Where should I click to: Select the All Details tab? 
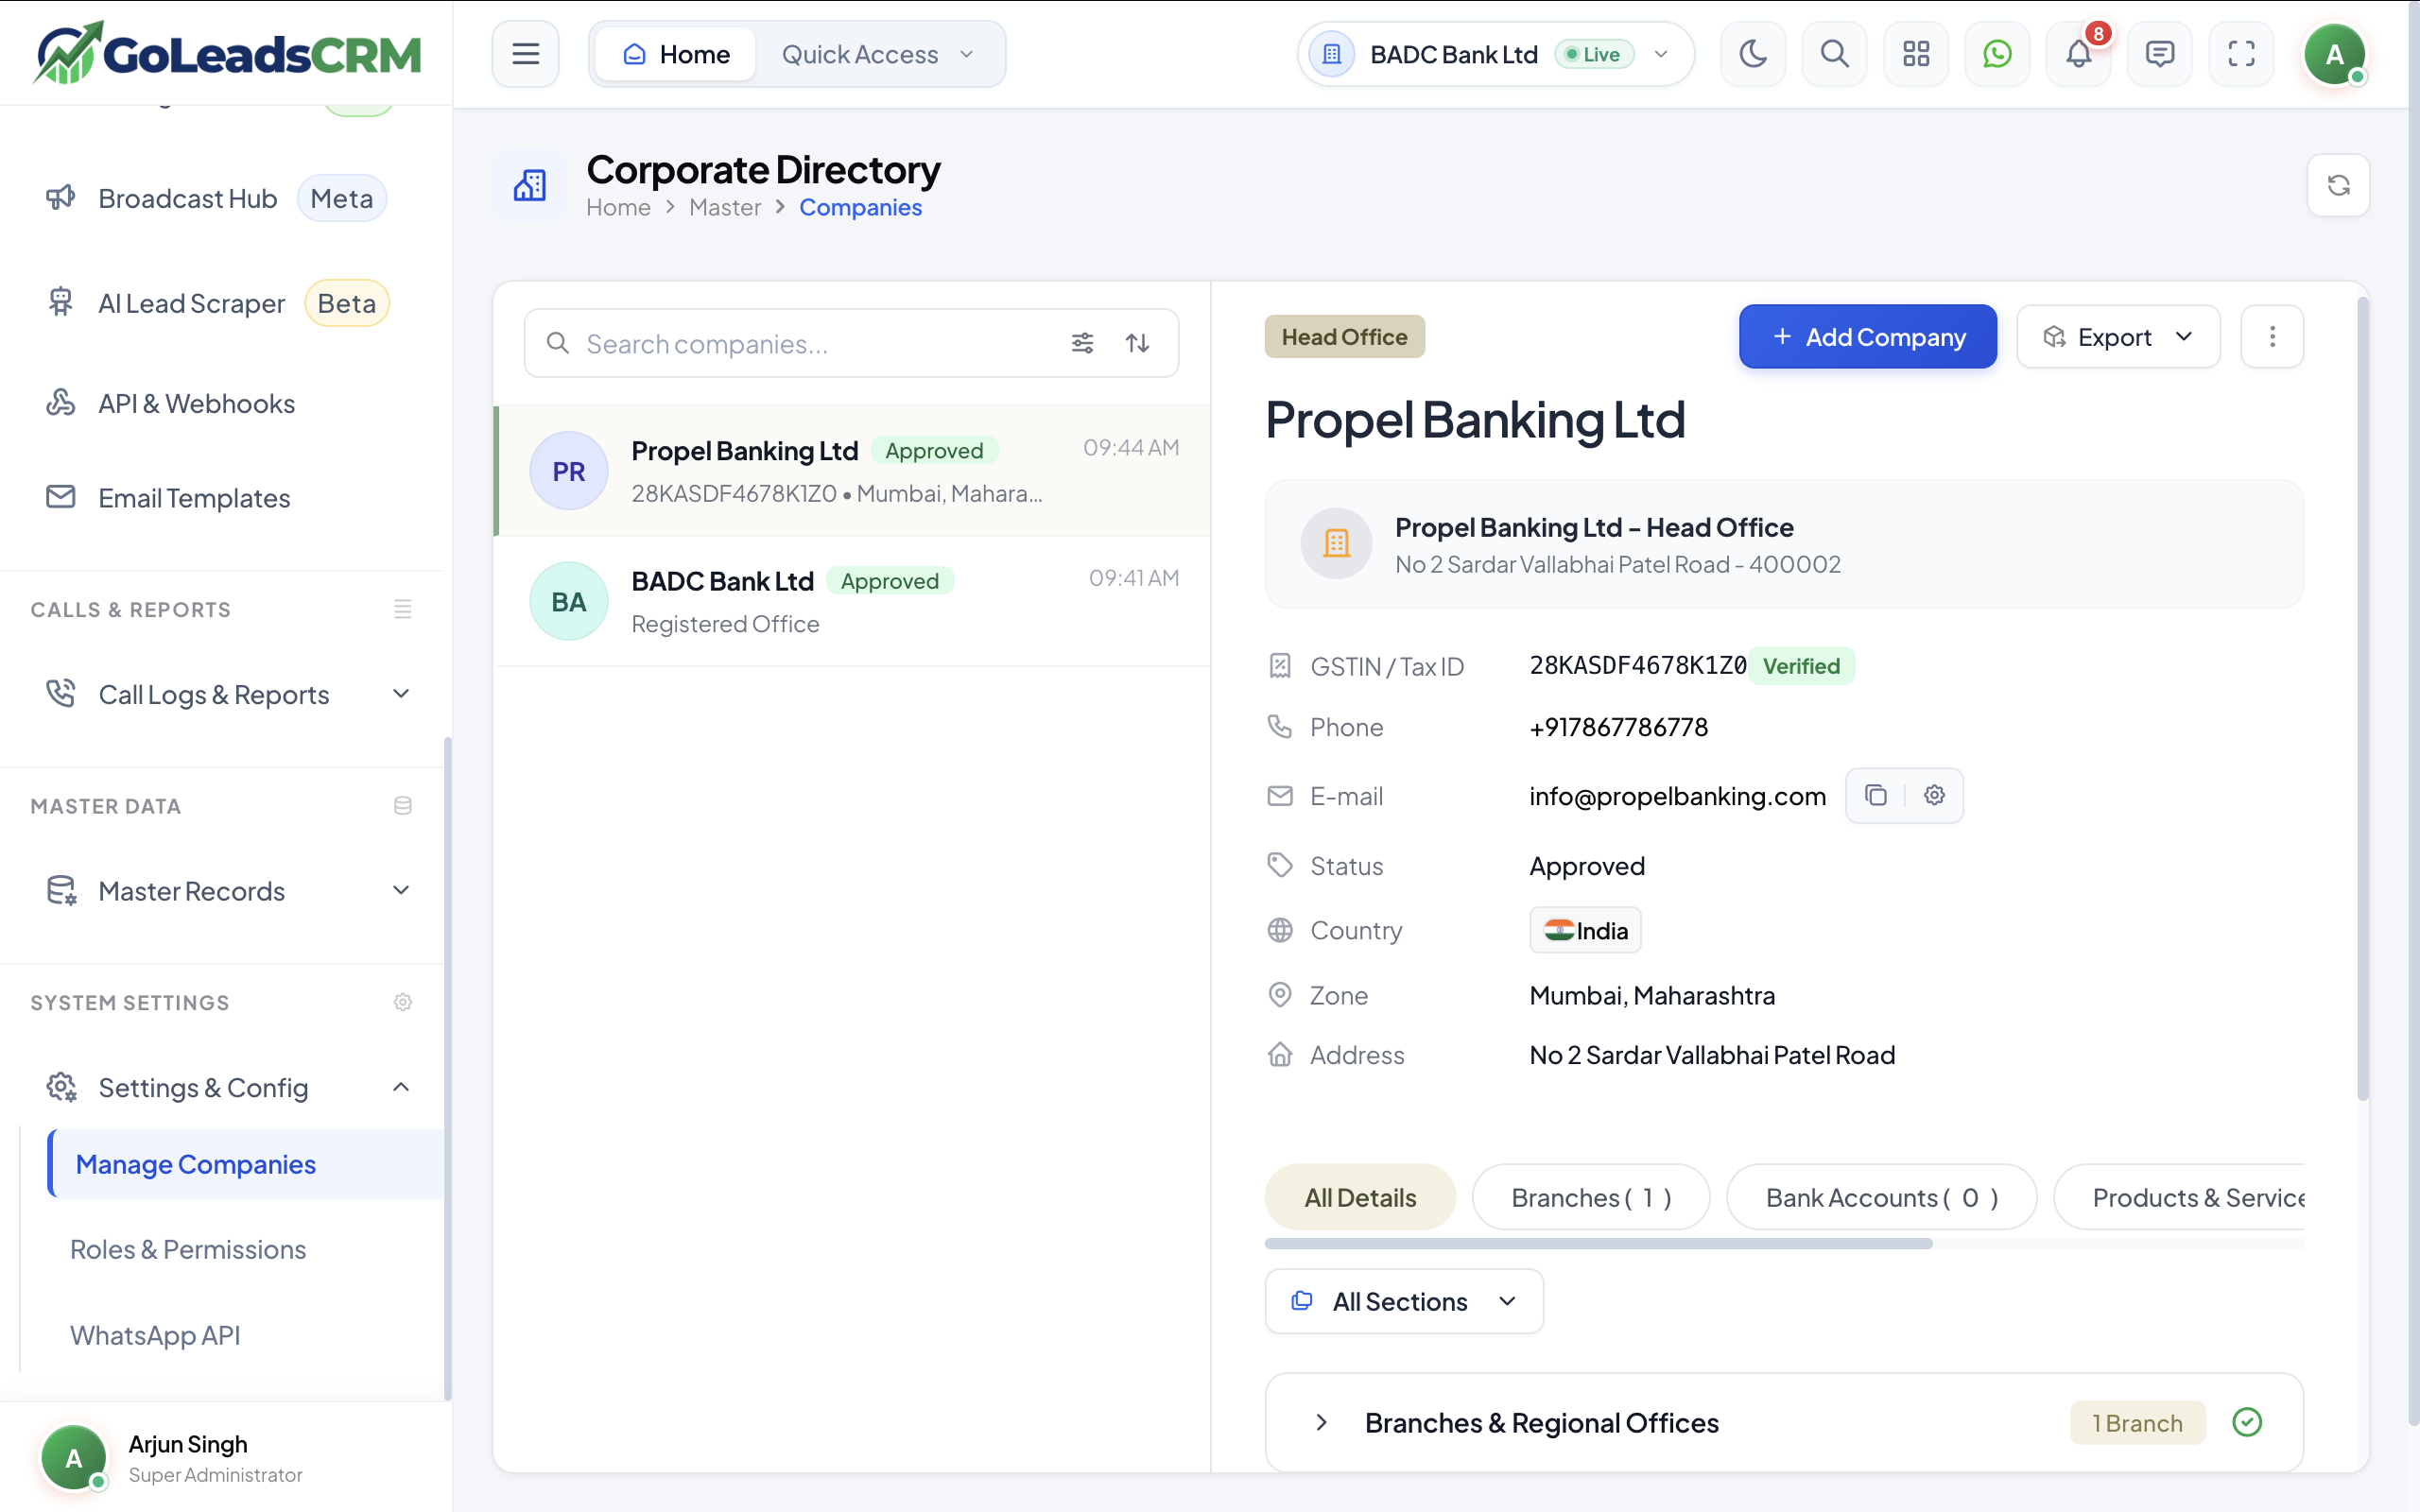(x=1360, y=1197)
